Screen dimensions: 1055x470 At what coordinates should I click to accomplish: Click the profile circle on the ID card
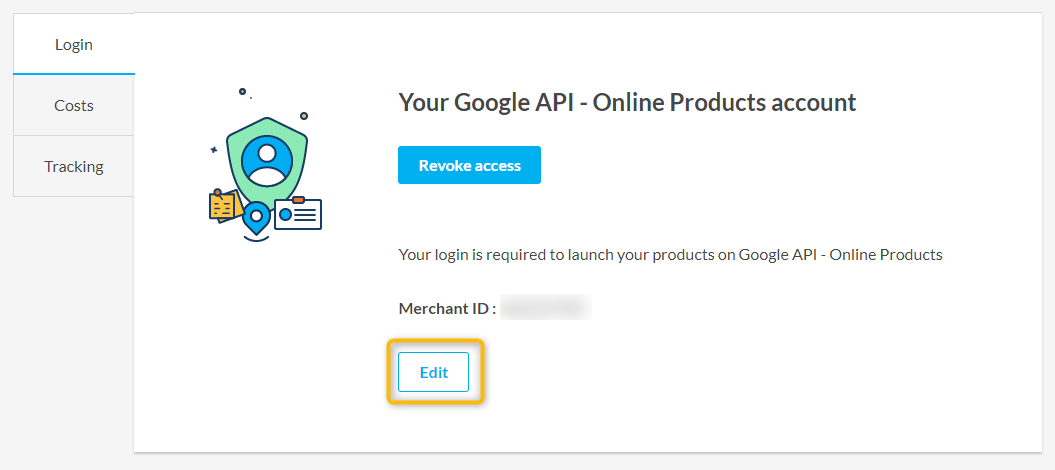[286, 214]
